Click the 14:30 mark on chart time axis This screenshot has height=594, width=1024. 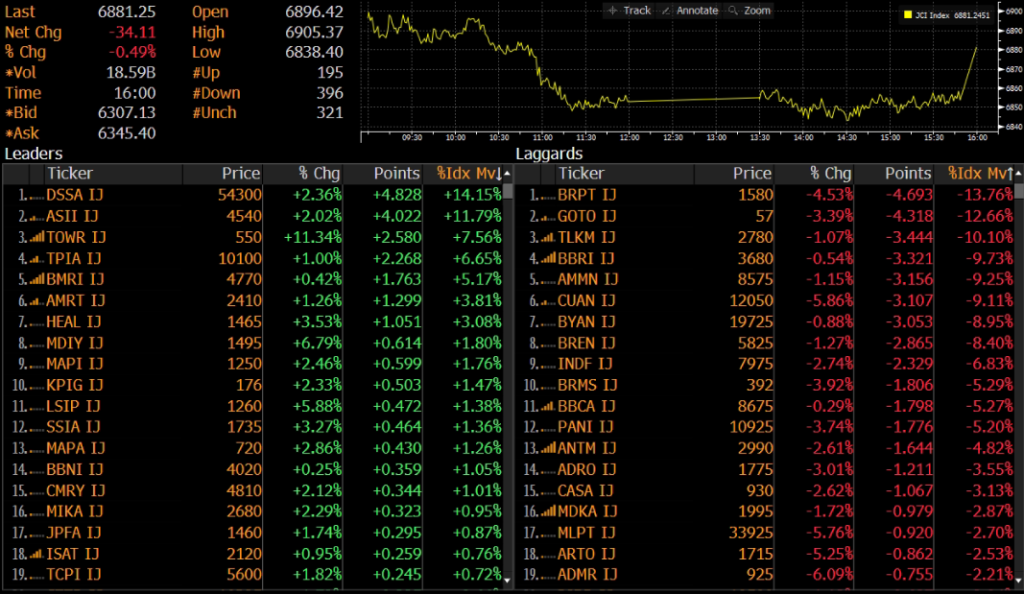[x=847, y=138]
